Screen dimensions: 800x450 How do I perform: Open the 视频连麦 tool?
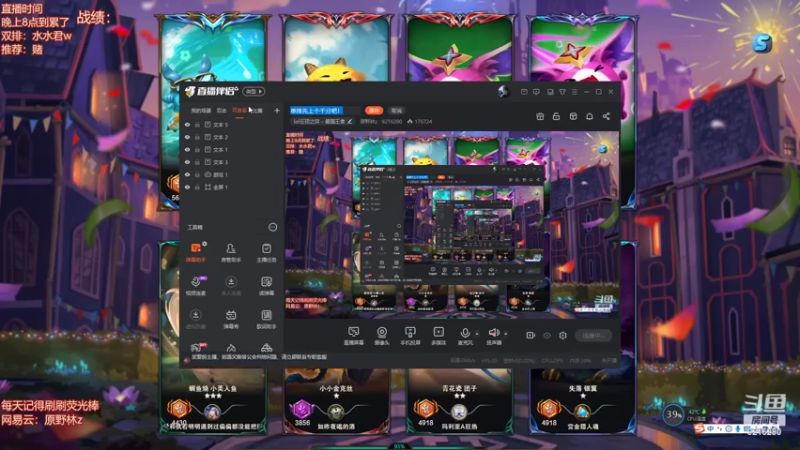195,286
